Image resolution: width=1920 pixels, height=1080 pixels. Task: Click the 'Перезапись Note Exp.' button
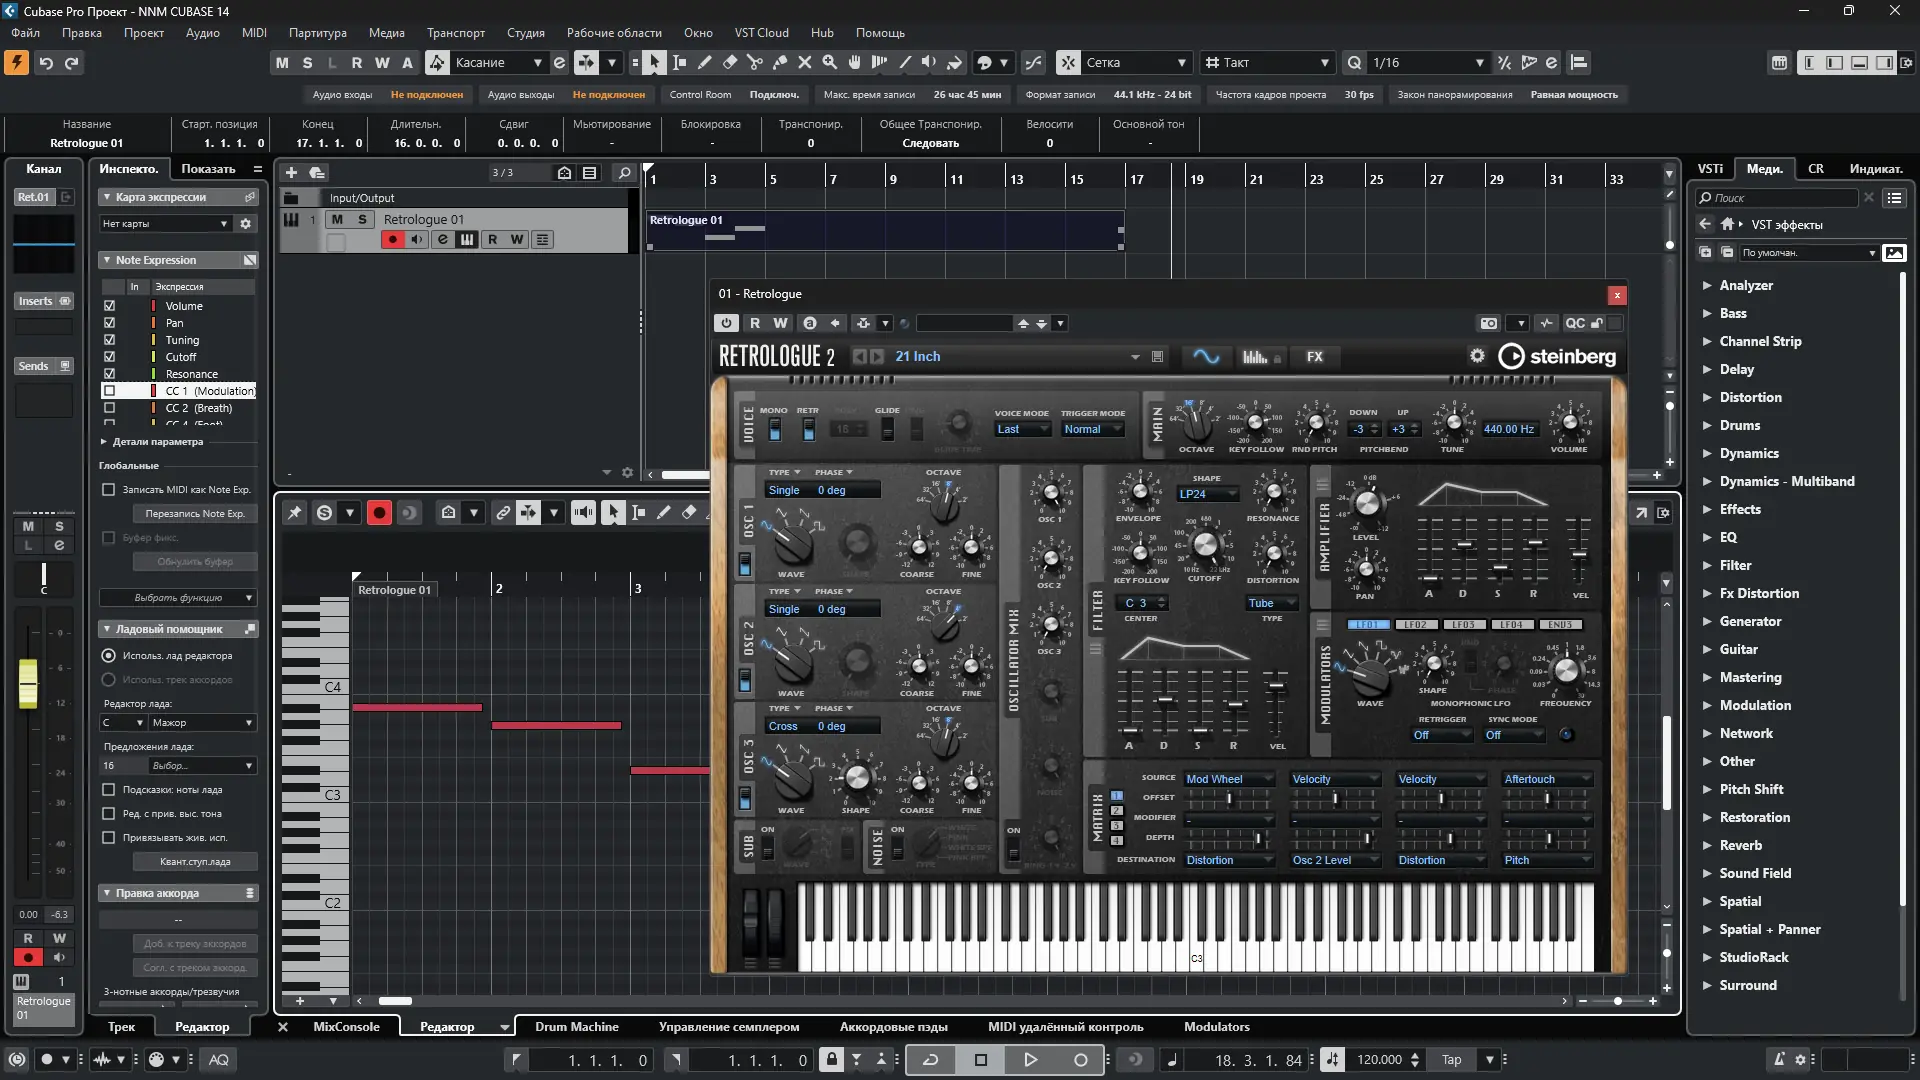195,514
